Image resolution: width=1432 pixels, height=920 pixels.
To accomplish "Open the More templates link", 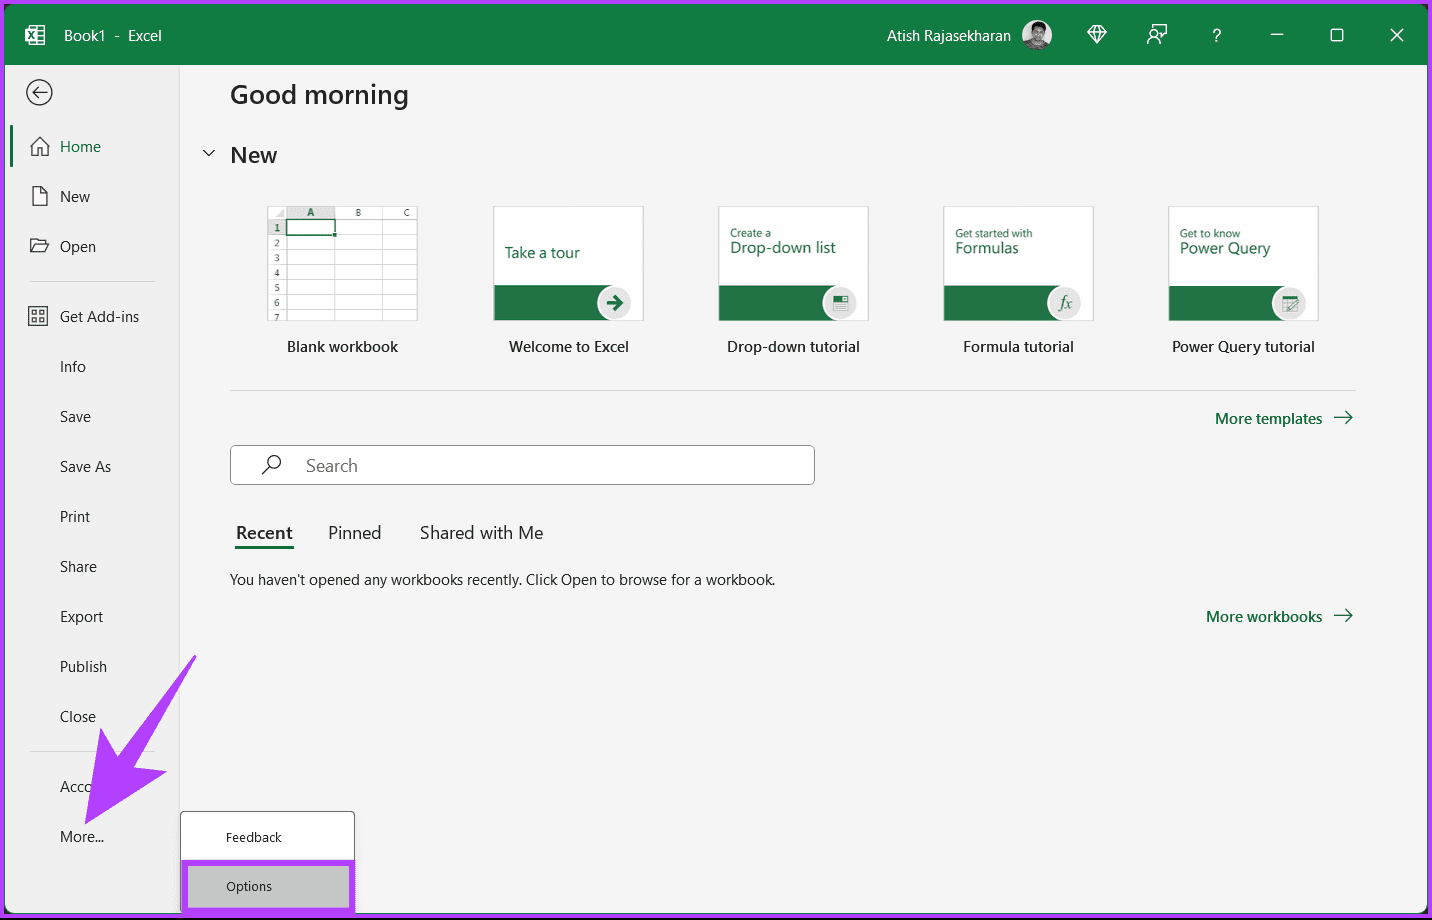I will [1270, 418].
